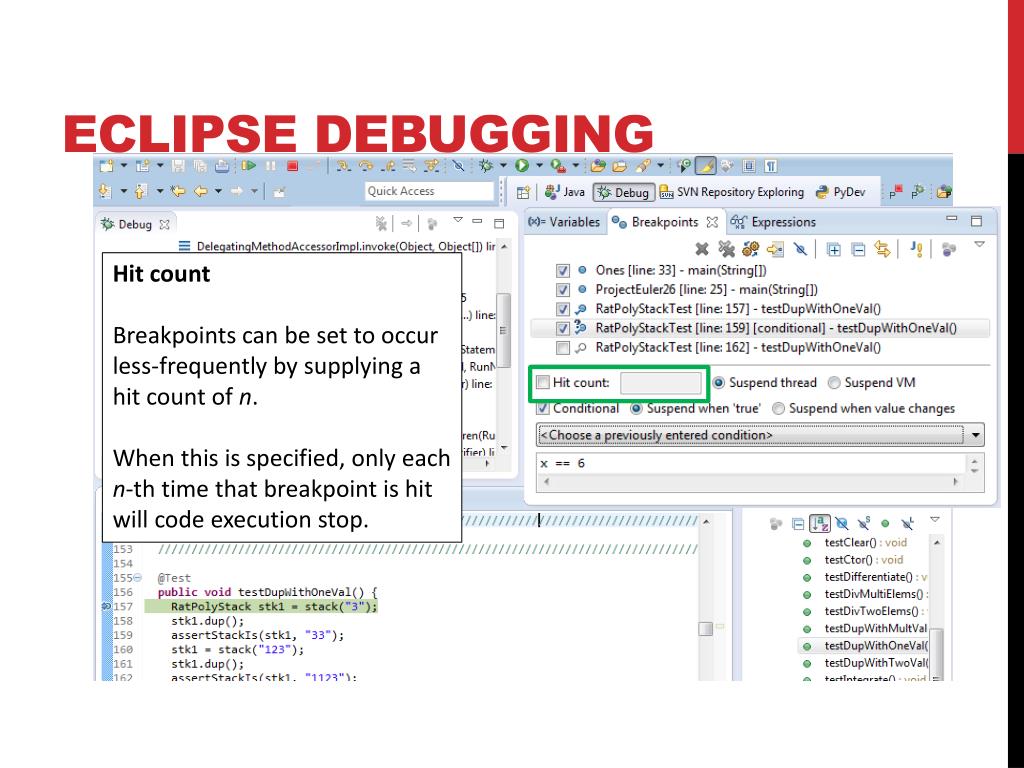Open dropdown arrow next to Debug launch icon

pos(503,166)
